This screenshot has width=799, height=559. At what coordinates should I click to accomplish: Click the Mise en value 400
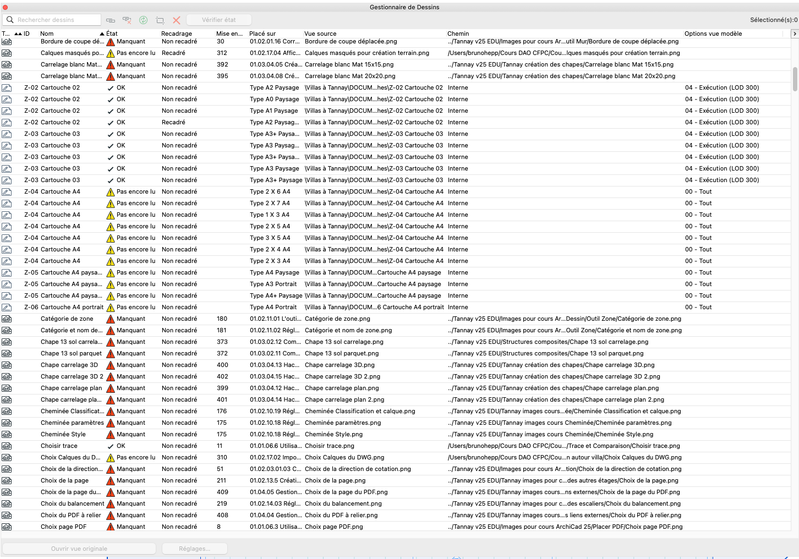click(x=222, y=365)
